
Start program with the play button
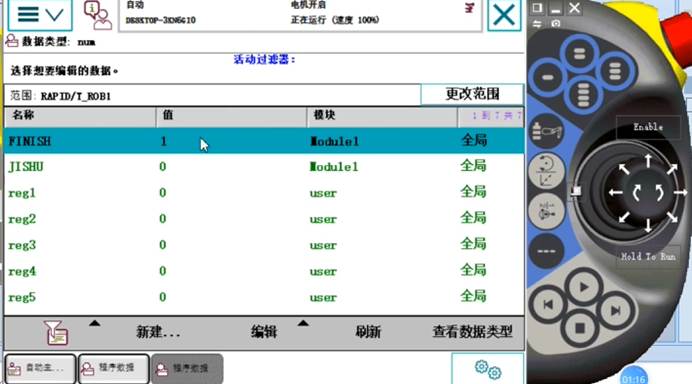click(x=583, y=287)
